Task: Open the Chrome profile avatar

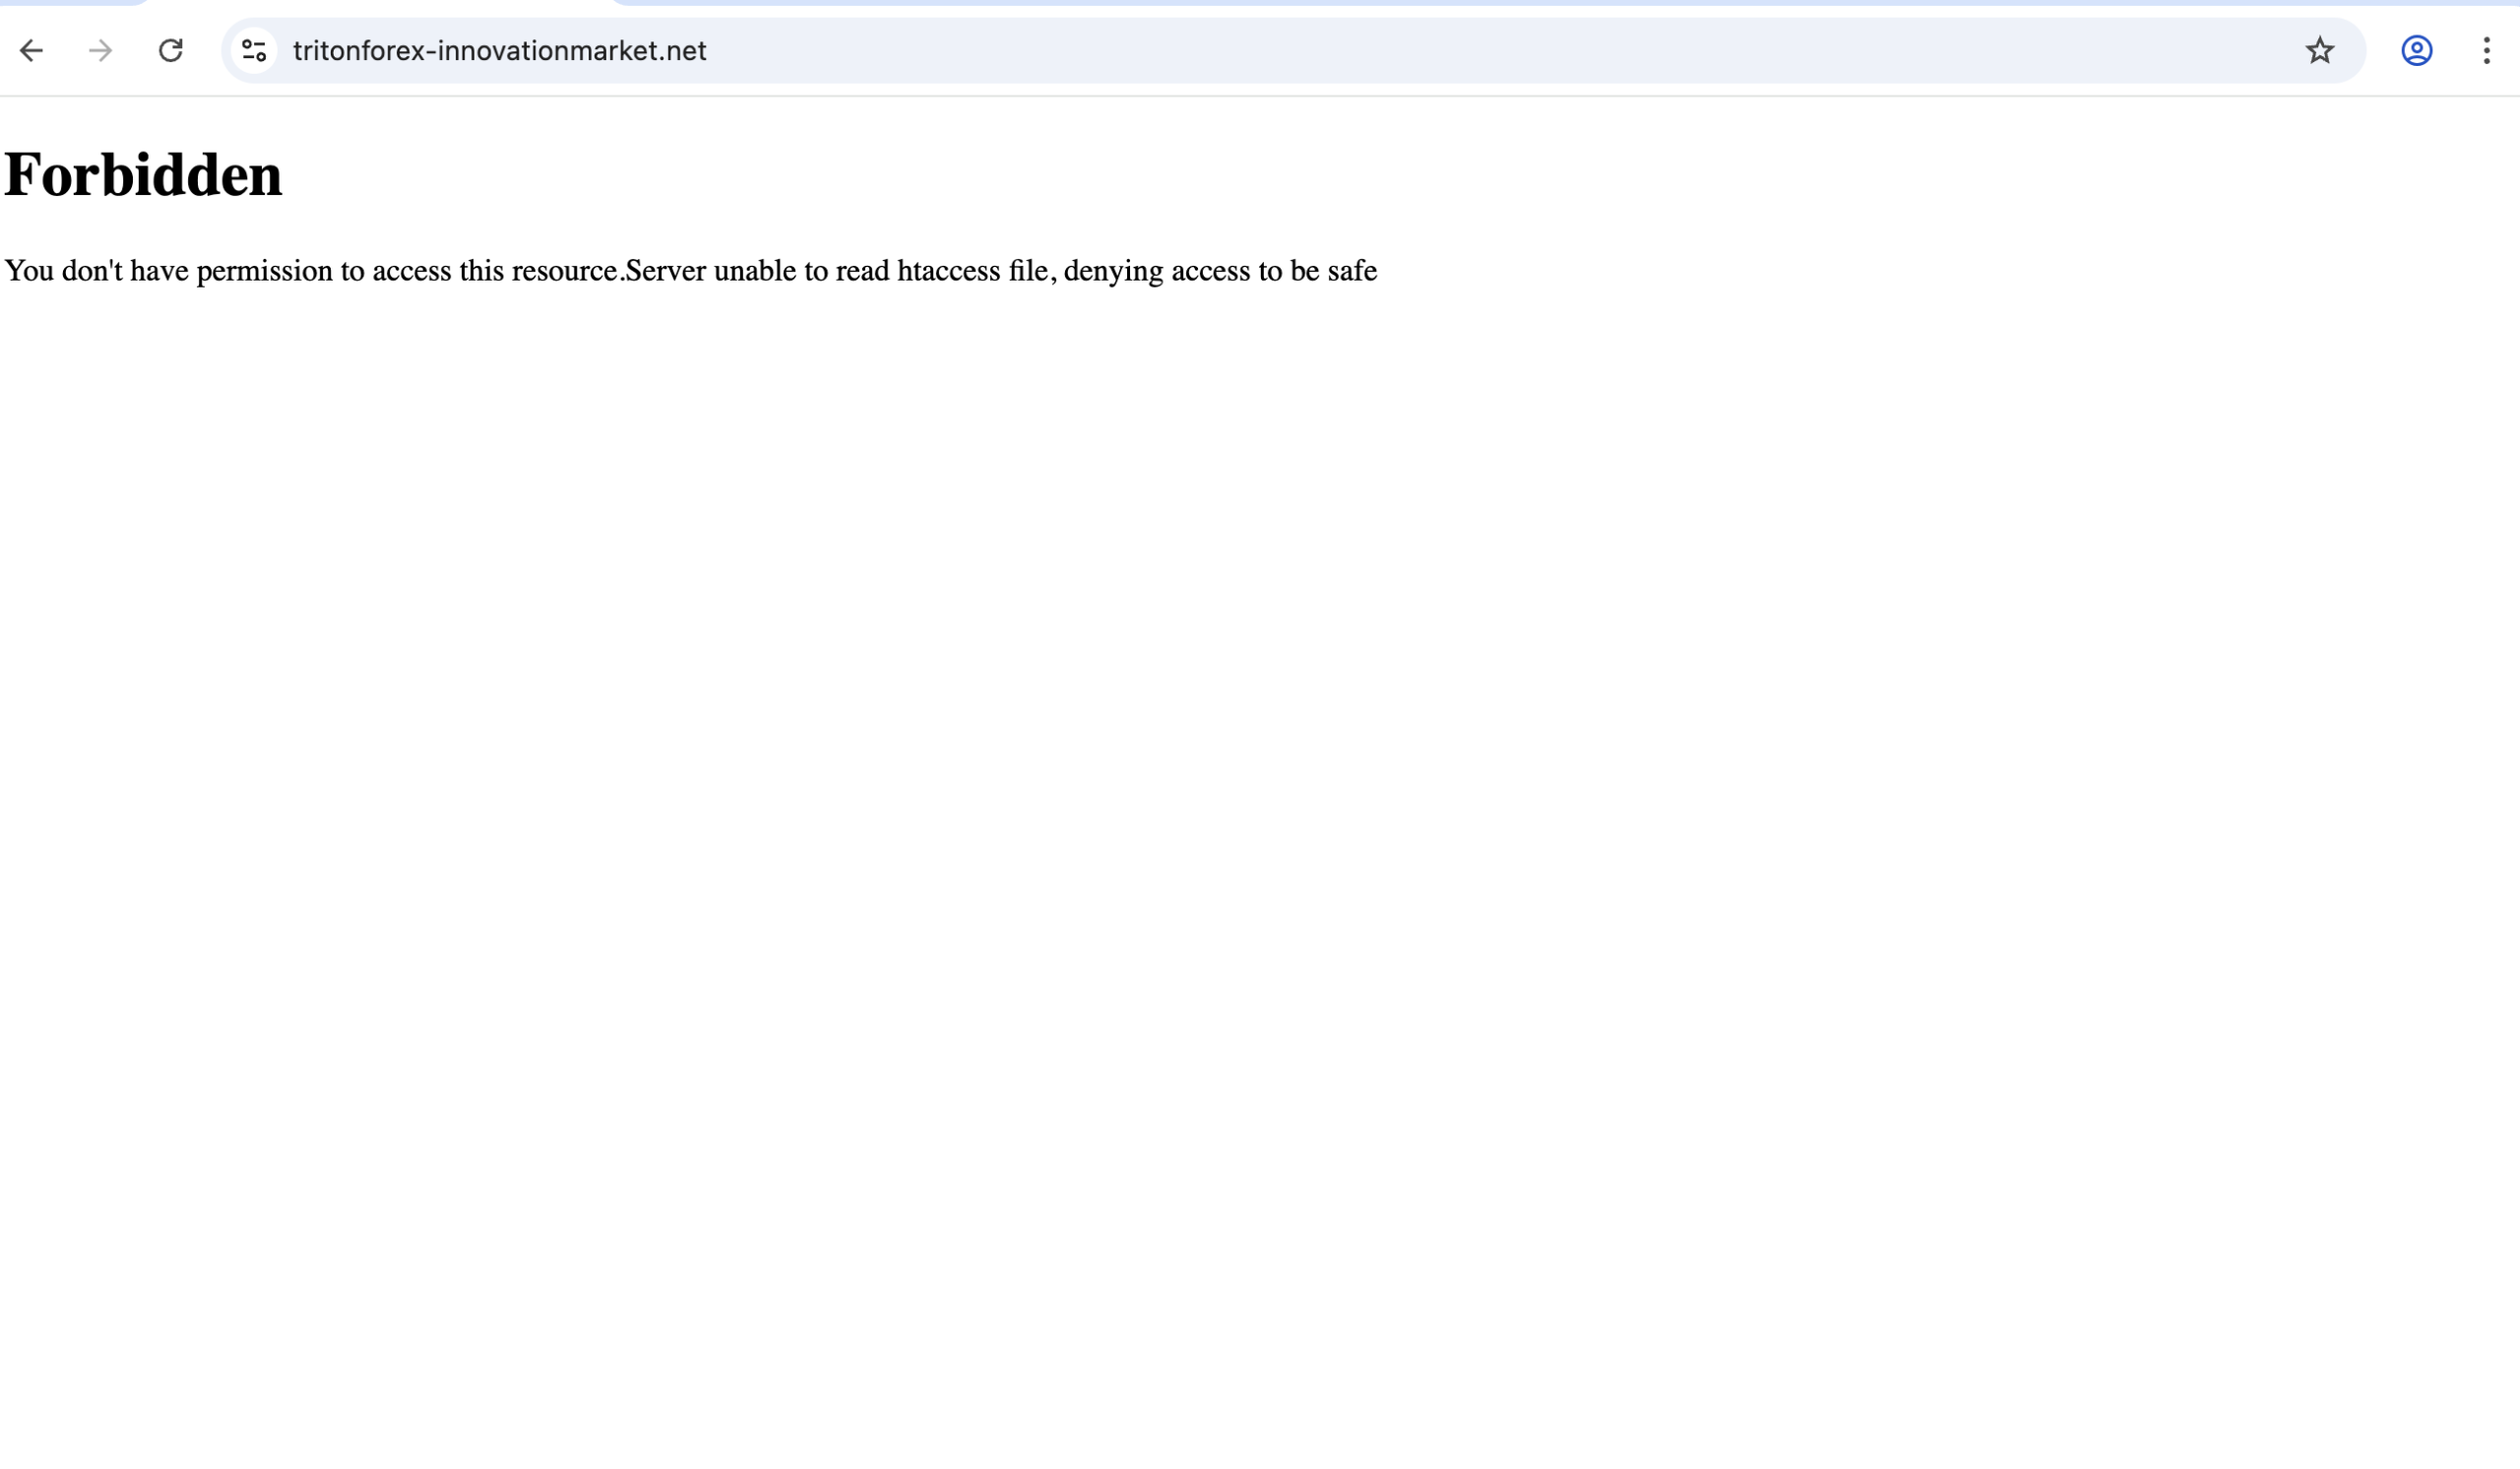Action: click(2416, 51)
